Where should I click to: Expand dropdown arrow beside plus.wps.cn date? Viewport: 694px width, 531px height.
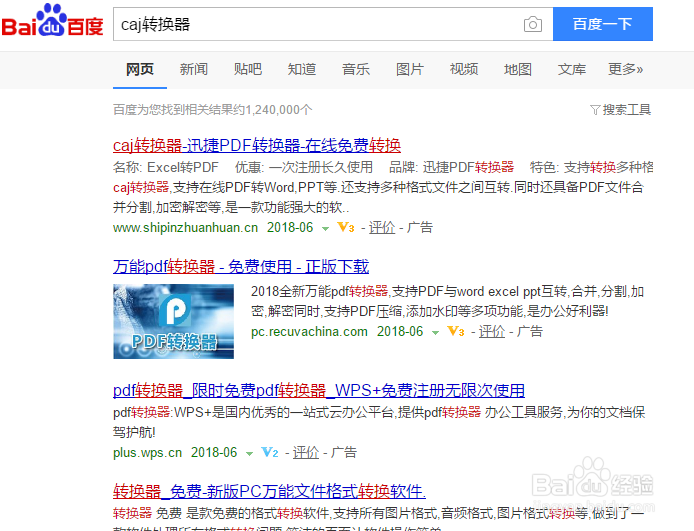[249, 454]
